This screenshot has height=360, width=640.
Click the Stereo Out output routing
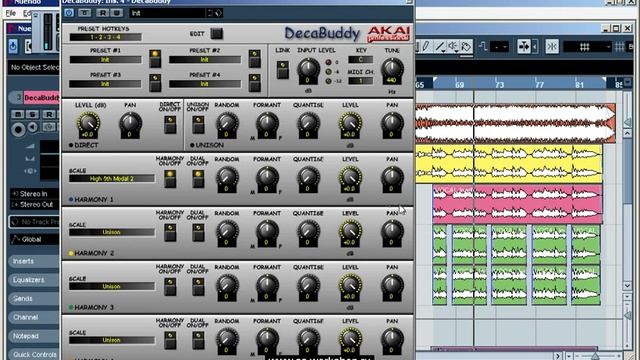(34, 204)
